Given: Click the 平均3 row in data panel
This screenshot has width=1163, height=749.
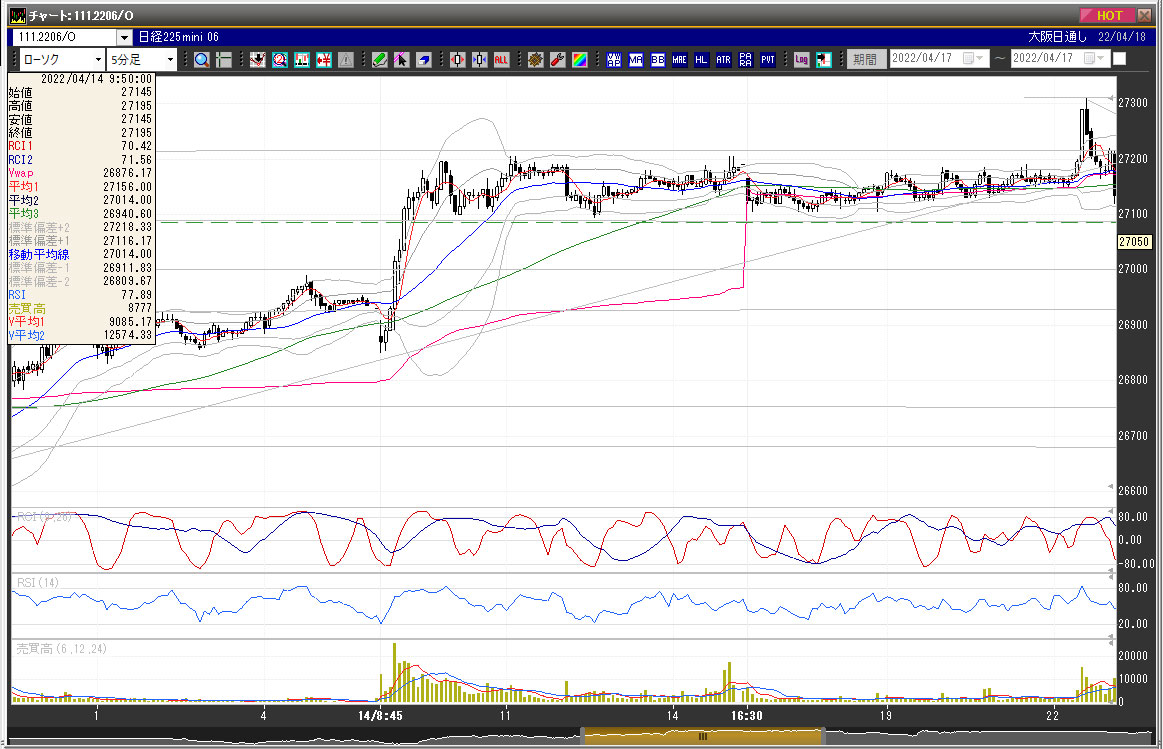Looking at the screenshot, I should [x=80, y=214].
